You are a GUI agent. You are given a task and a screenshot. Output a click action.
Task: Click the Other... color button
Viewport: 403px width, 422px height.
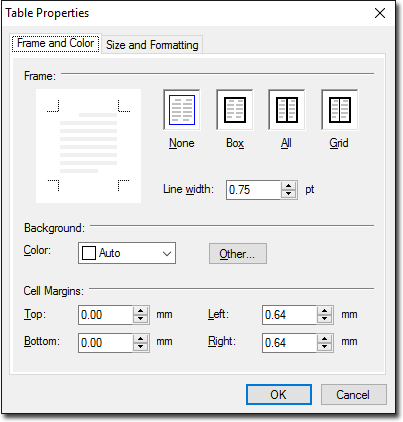tap(238, 254)
